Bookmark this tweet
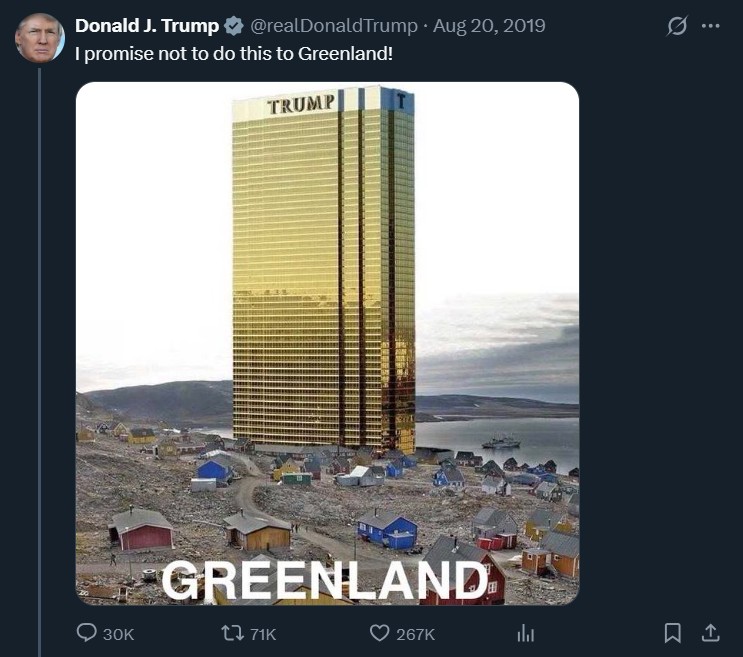 coord(673,633)
